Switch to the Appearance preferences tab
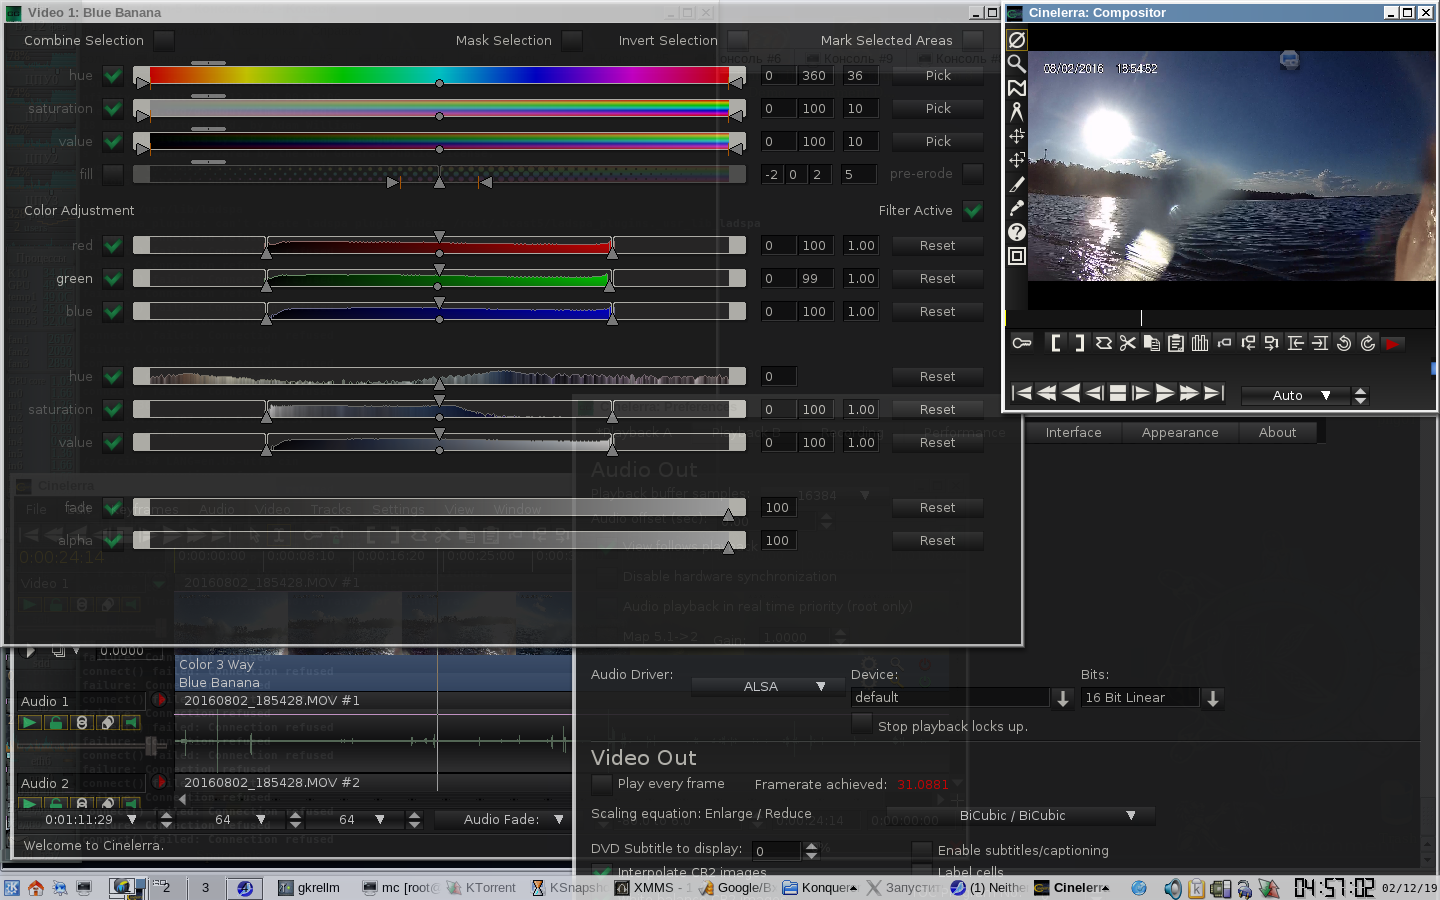The width and height of the screenshot is (1440, 900). point(1180,432)
